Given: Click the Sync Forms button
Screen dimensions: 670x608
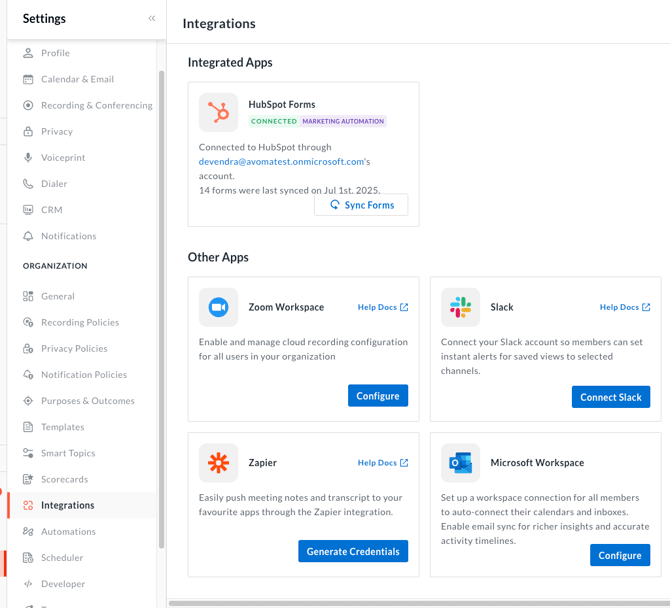Looking at the screenshot, I should 361,205.
